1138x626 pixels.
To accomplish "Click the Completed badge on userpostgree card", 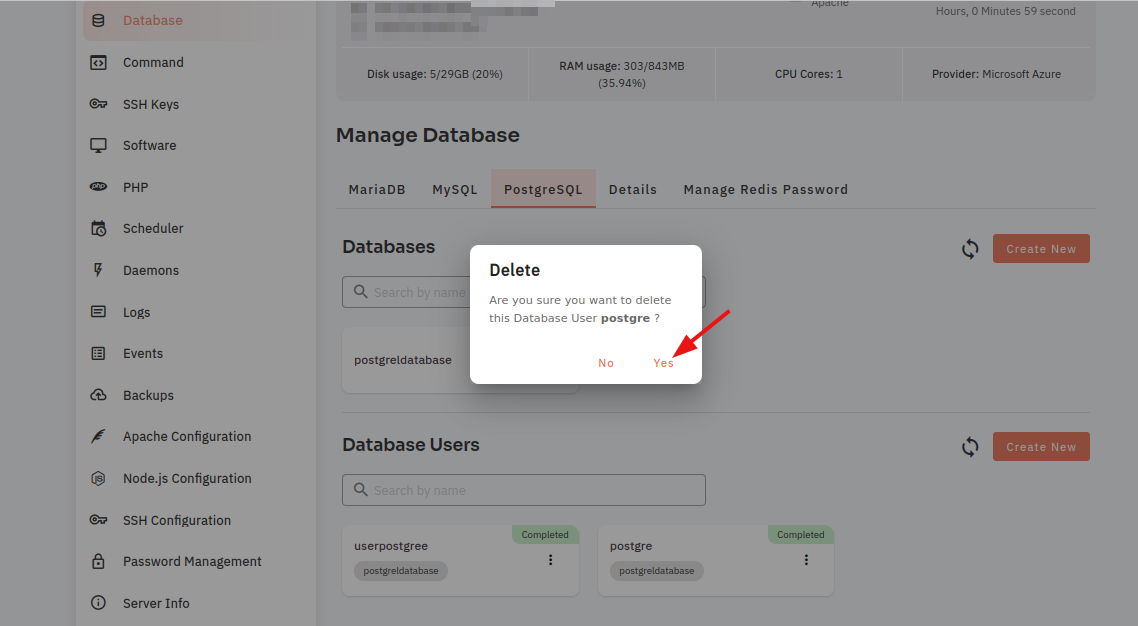I will 545,535.
